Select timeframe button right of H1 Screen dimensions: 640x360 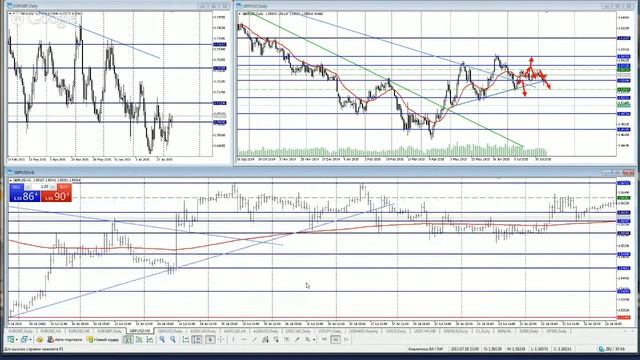(346, 339)
